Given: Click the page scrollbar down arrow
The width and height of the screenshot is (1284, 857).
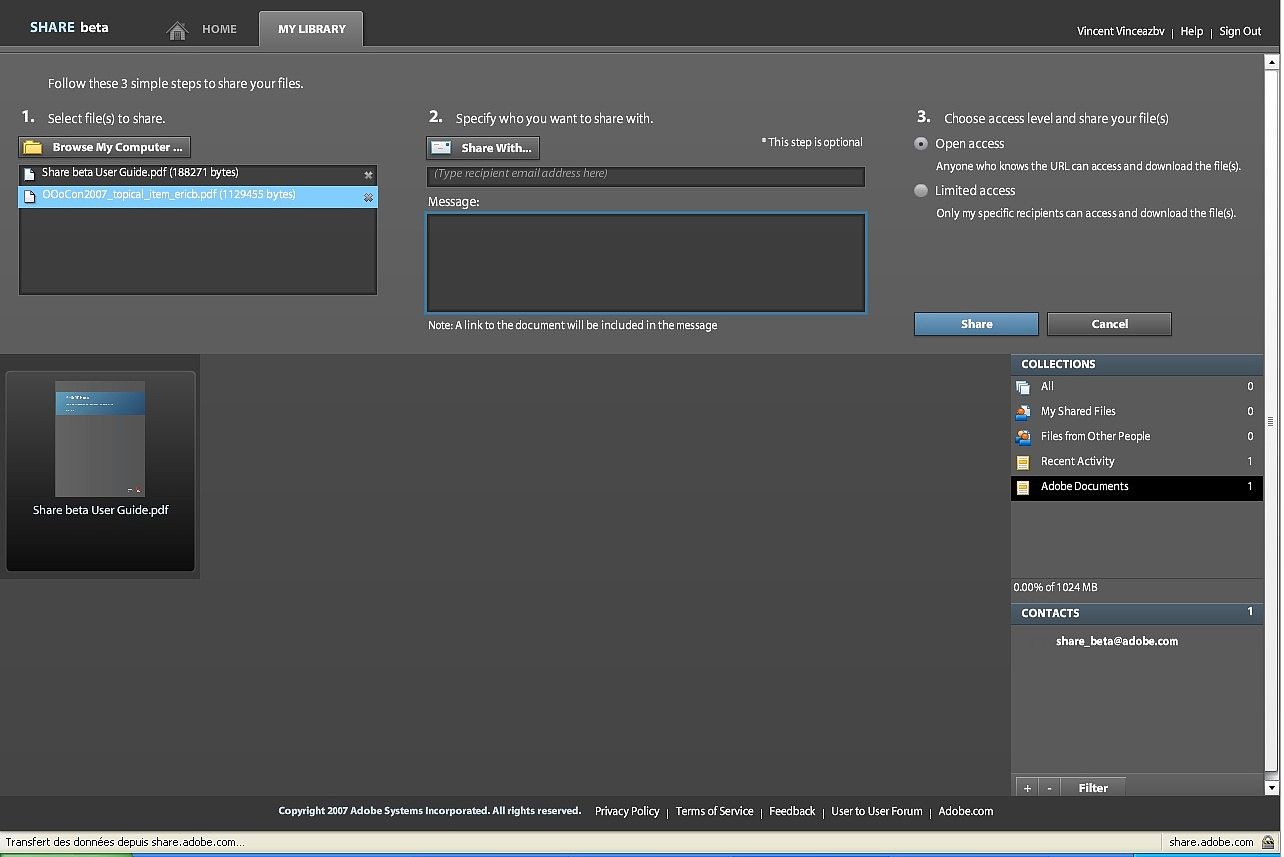Looking at the screenshot, I should point(1272,789).
